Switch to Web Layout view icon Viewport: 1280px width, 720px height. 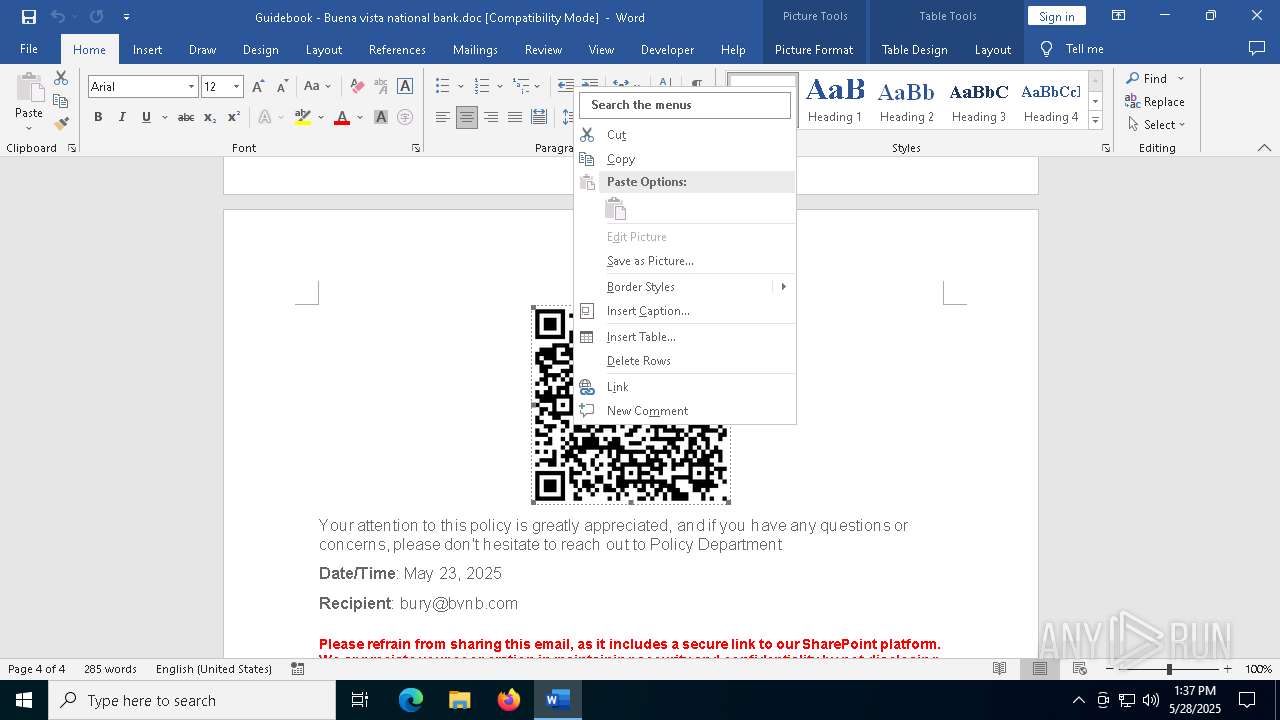tap(1080, 669)
